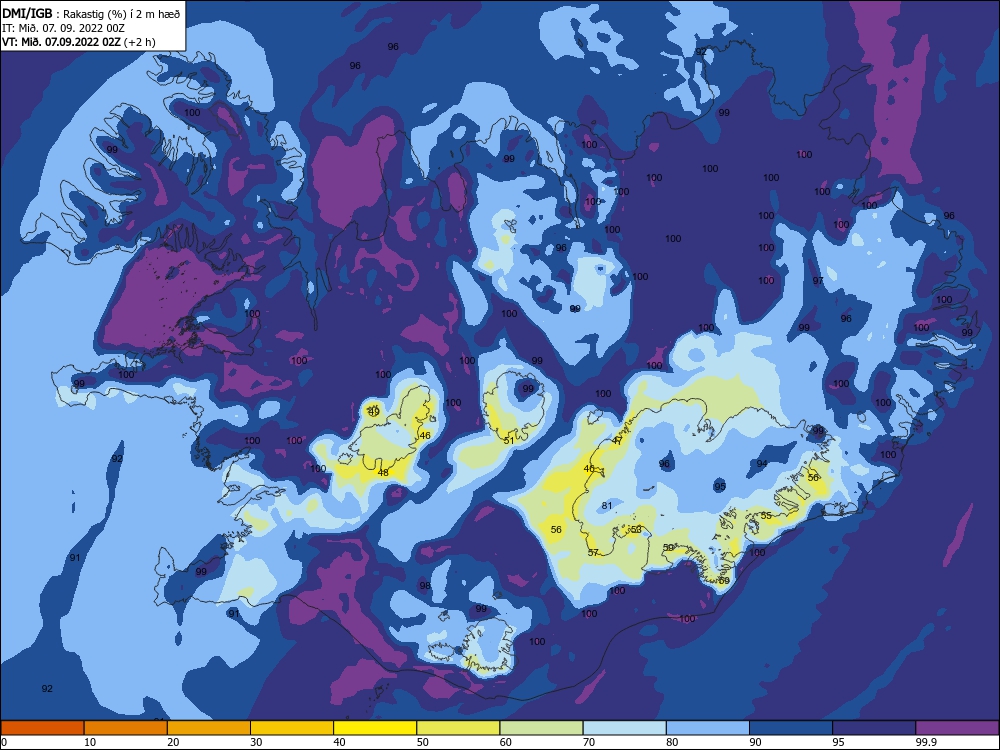Image resolution: width=1000 pixels, height=750 pixels.
Task: Click the humidity value 57 on southwest Vatnajökull
Action: pos(593,552)
